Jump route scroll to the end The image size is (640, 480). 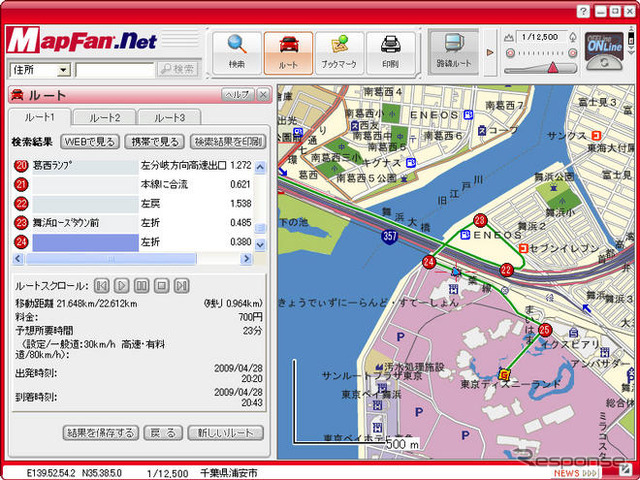182,286
